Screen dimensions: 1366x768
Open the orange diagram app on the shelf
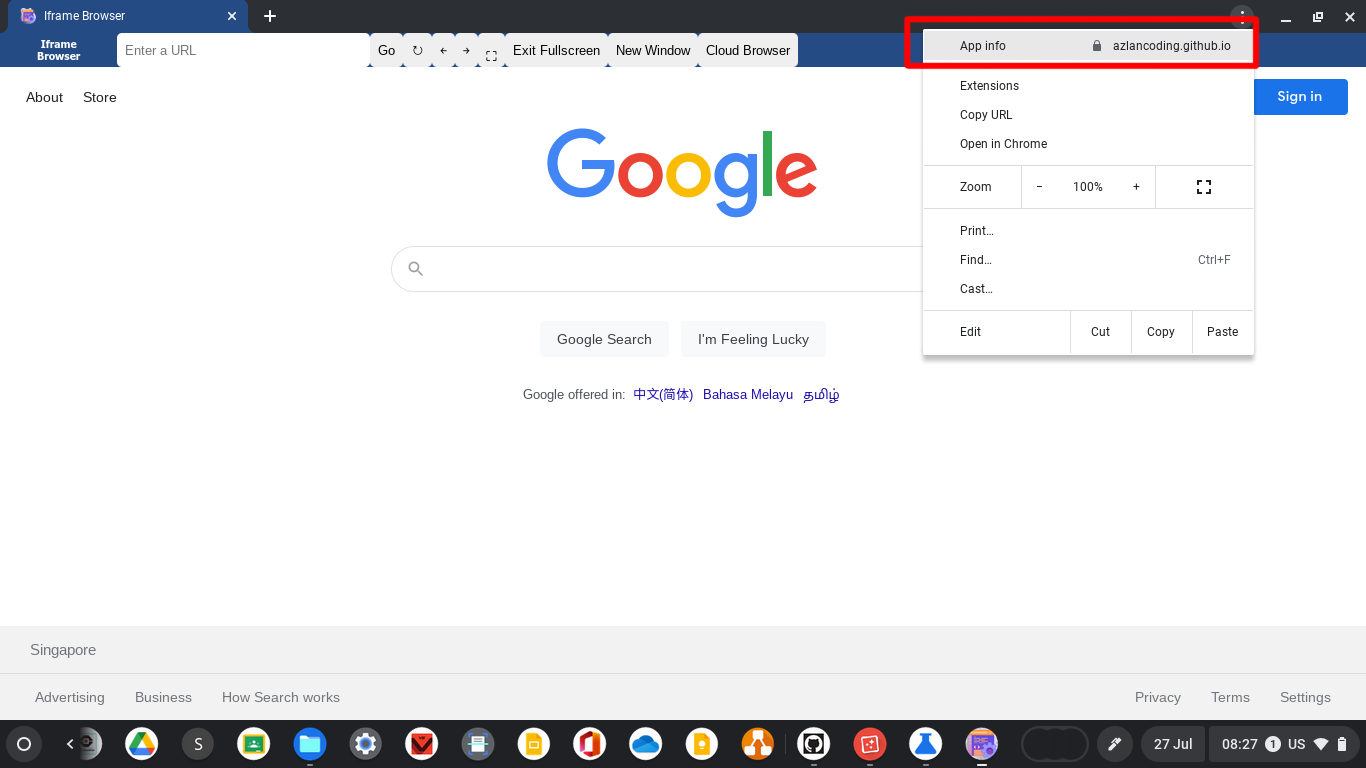[x=758, y=744]
